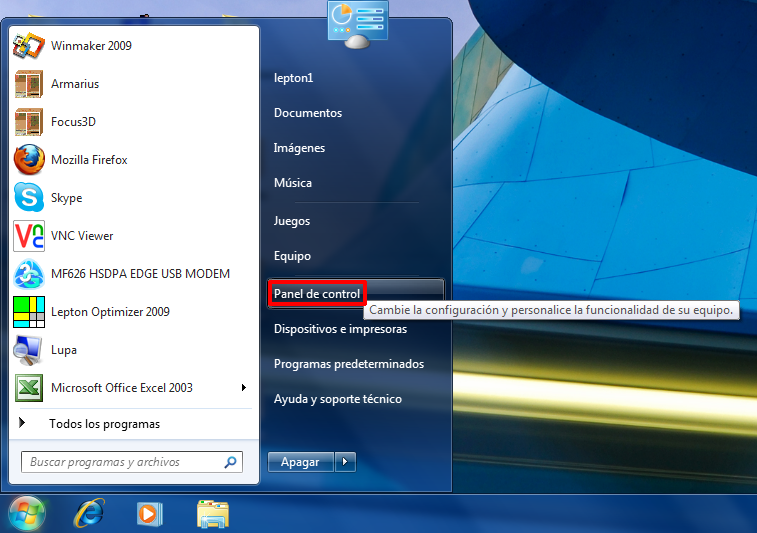Select the Focus3D text entry
This screenshot has height=533, width=757.
coord(73,122)
